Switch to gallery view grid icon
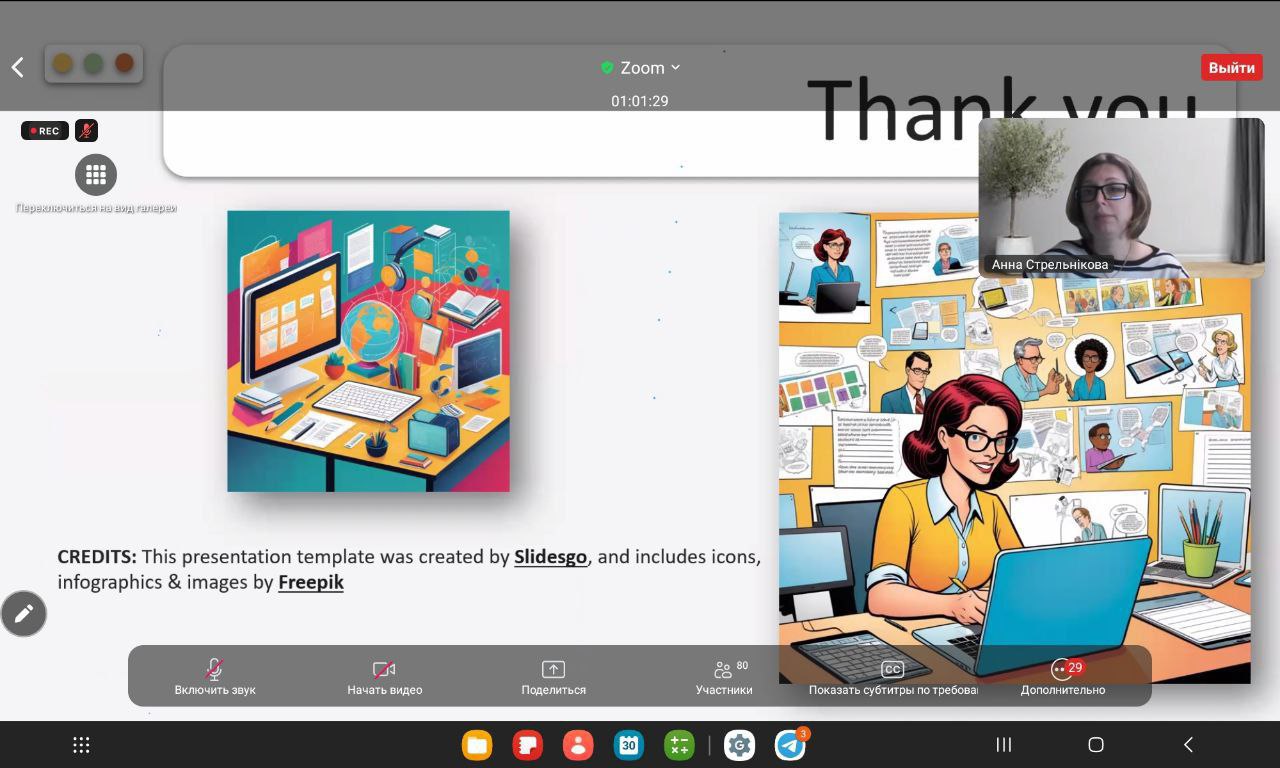The width and height of the screenshot is (1280, 768). click(x=96, y=175)
